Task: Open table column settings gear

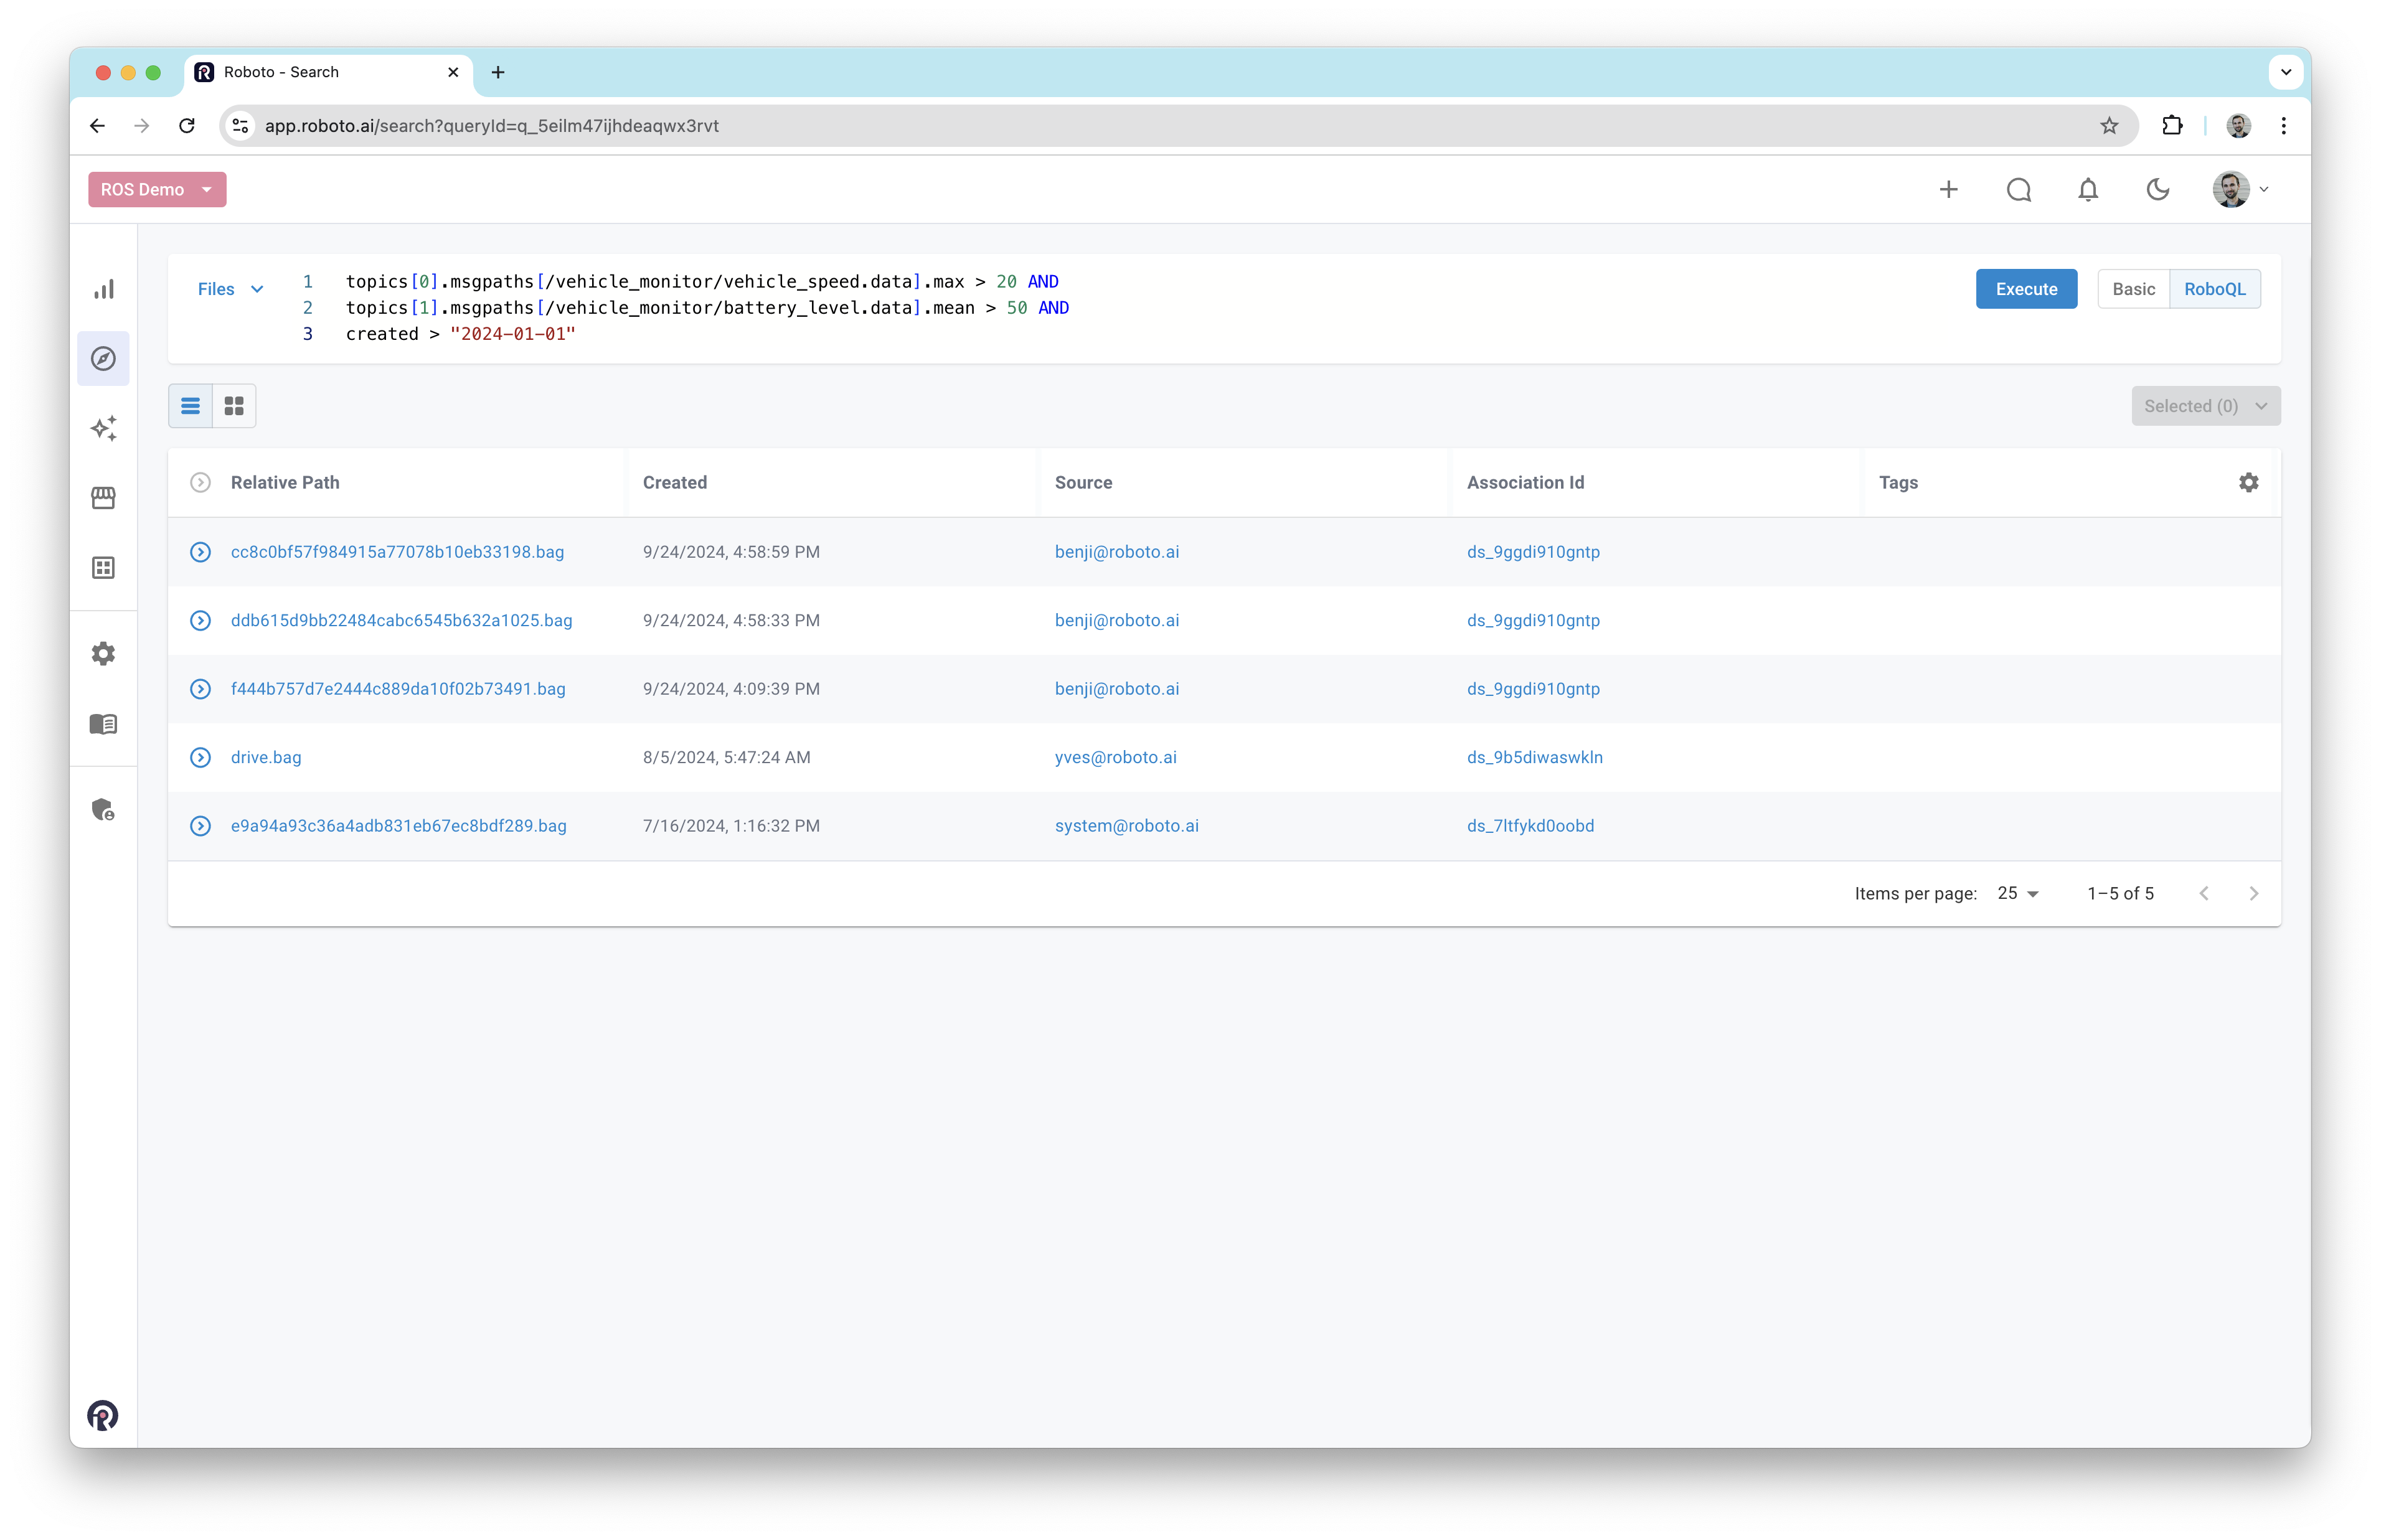Action: 2248,482
